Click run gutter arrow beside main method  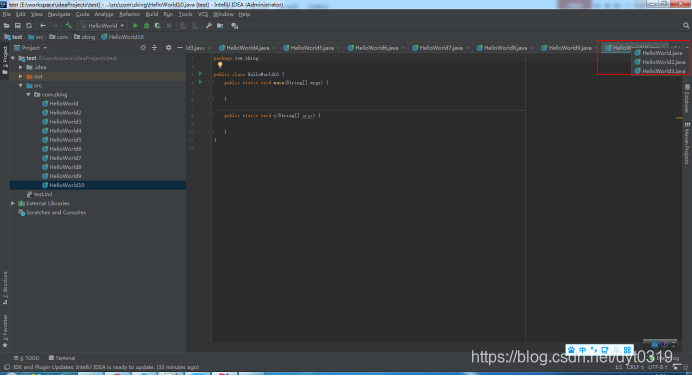[200, 82]
